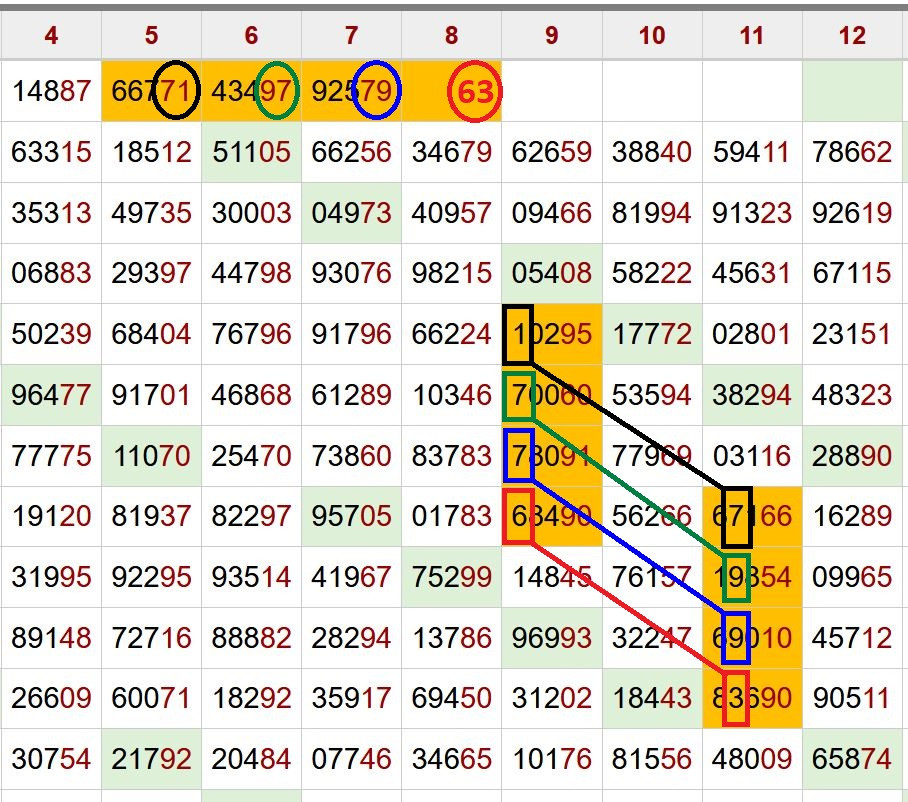Select the cell reading 76796
The image size is (908, 802).
[251, 334]
